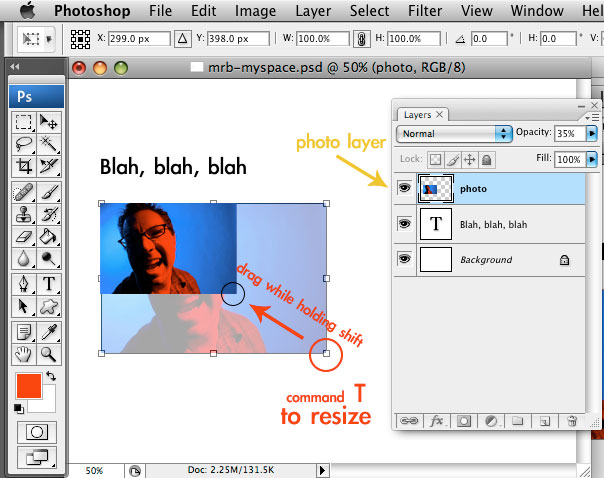Hide the Background layer
The image size is (604, 478).
pyautogui.click(x=405, y=260)
